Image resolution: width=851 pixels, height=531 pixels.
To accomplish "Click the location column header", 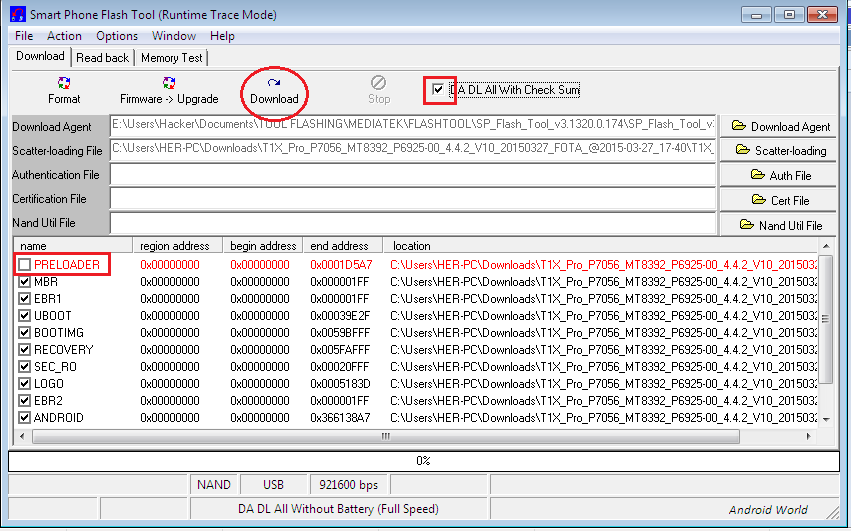I will point(600,245).
